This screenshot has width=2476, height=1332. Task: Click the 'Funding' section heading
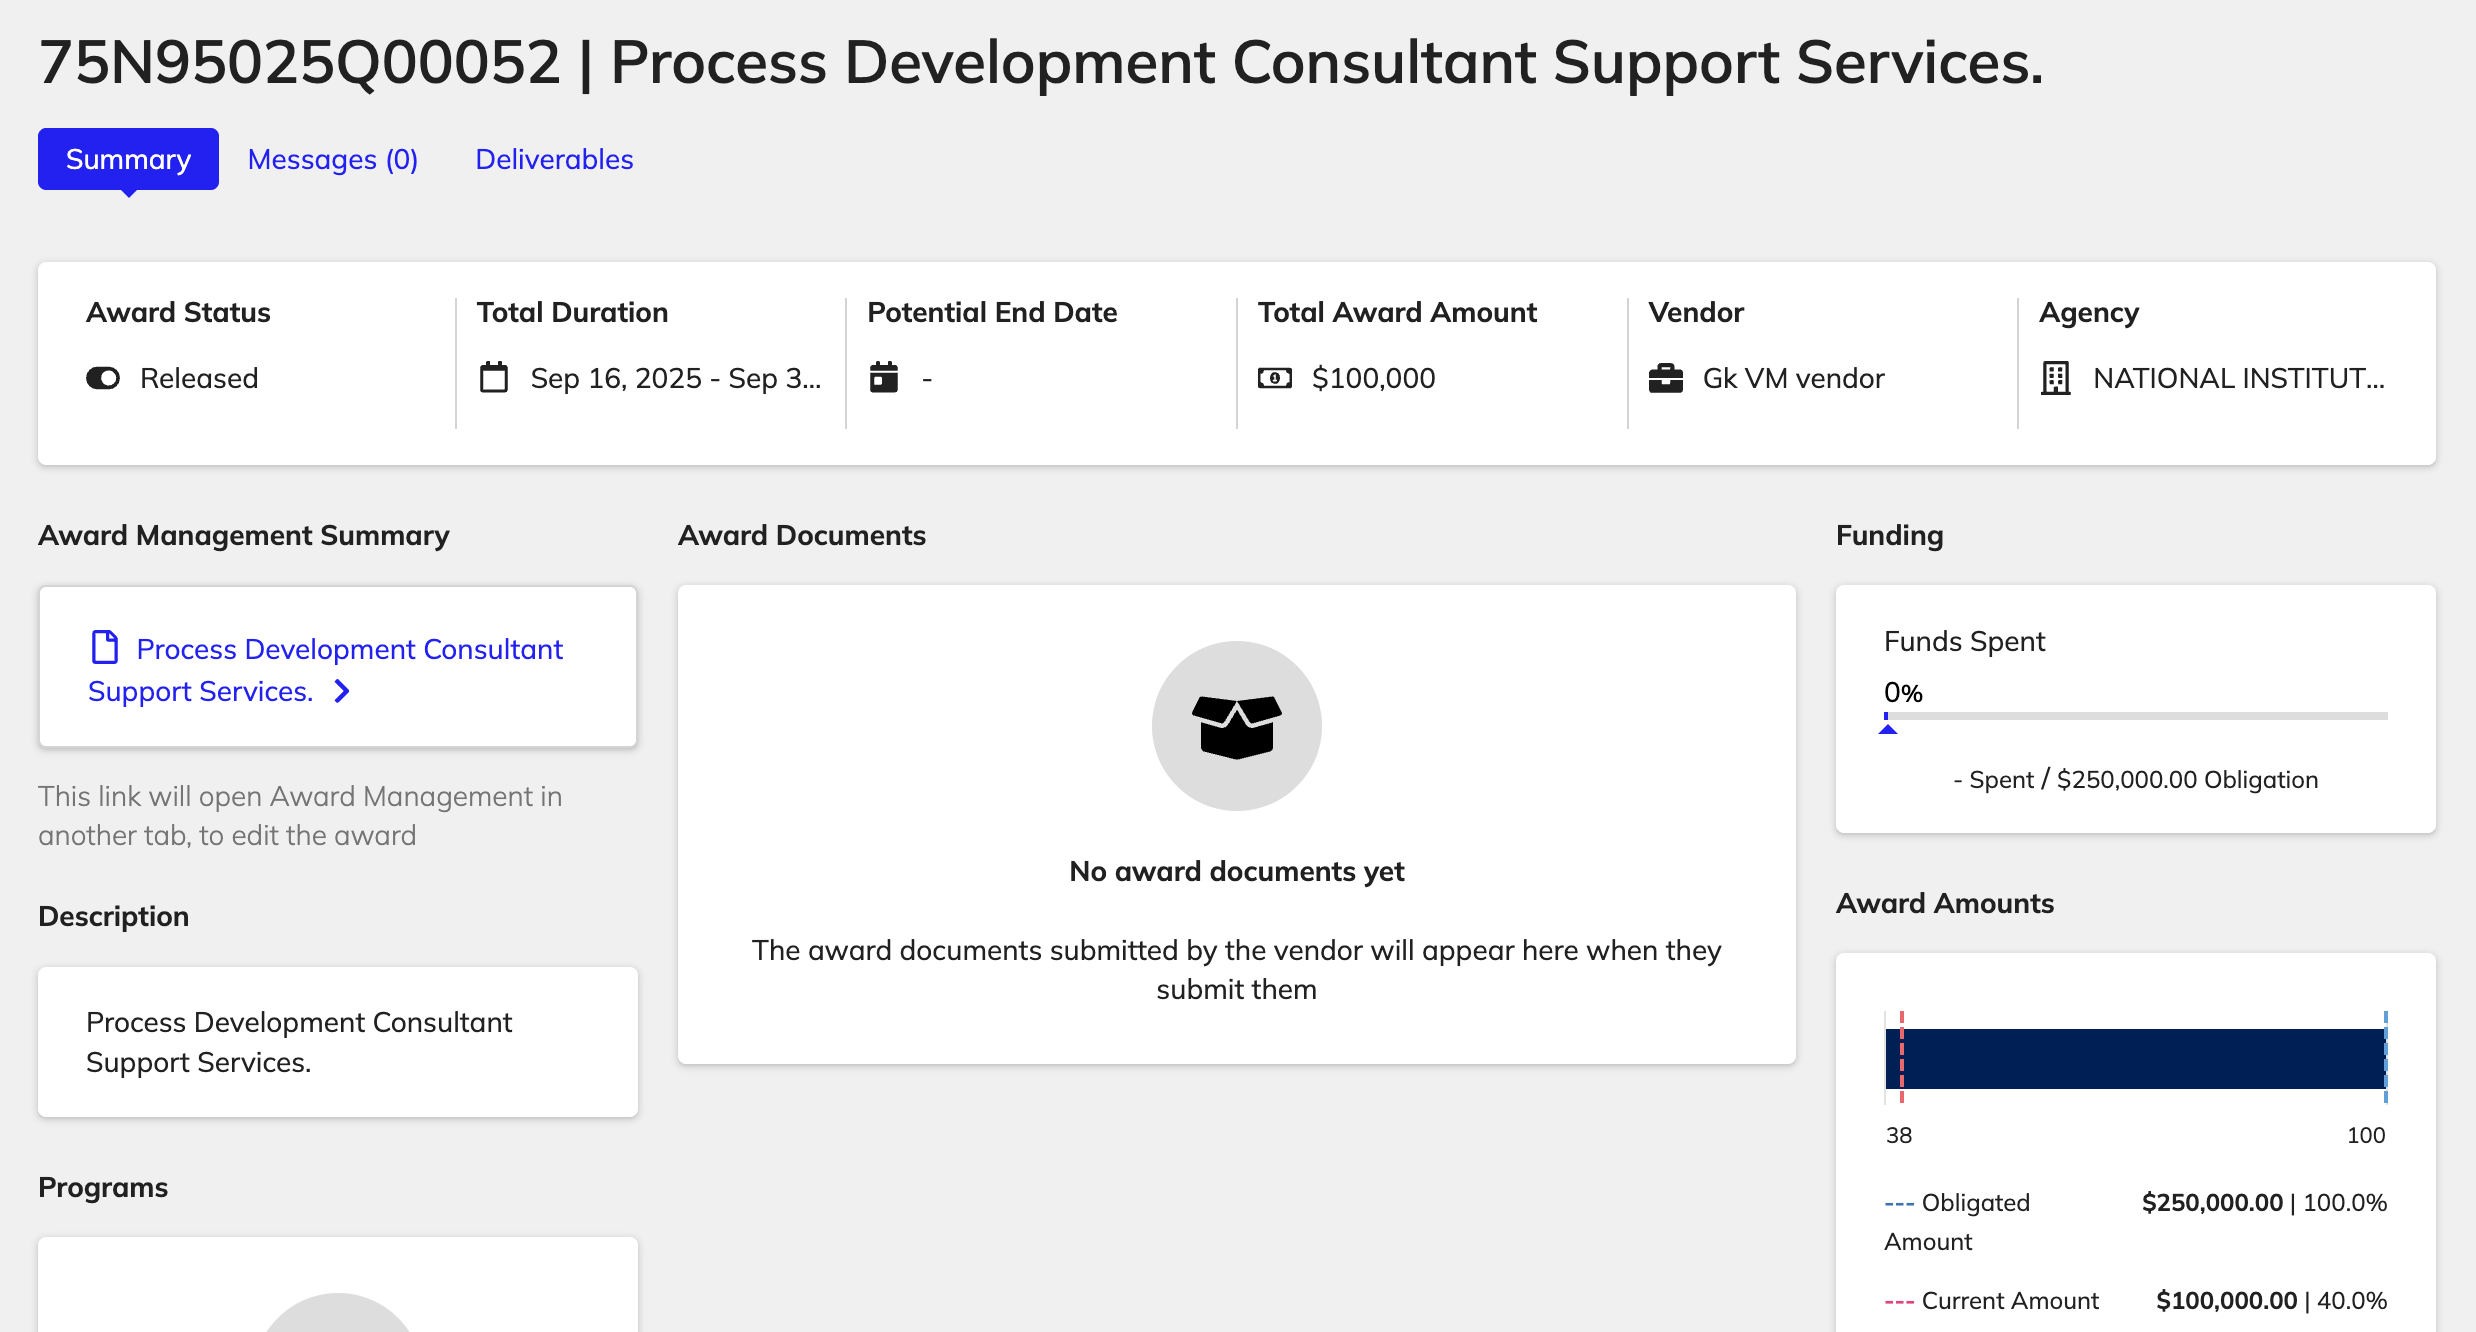1890,535
